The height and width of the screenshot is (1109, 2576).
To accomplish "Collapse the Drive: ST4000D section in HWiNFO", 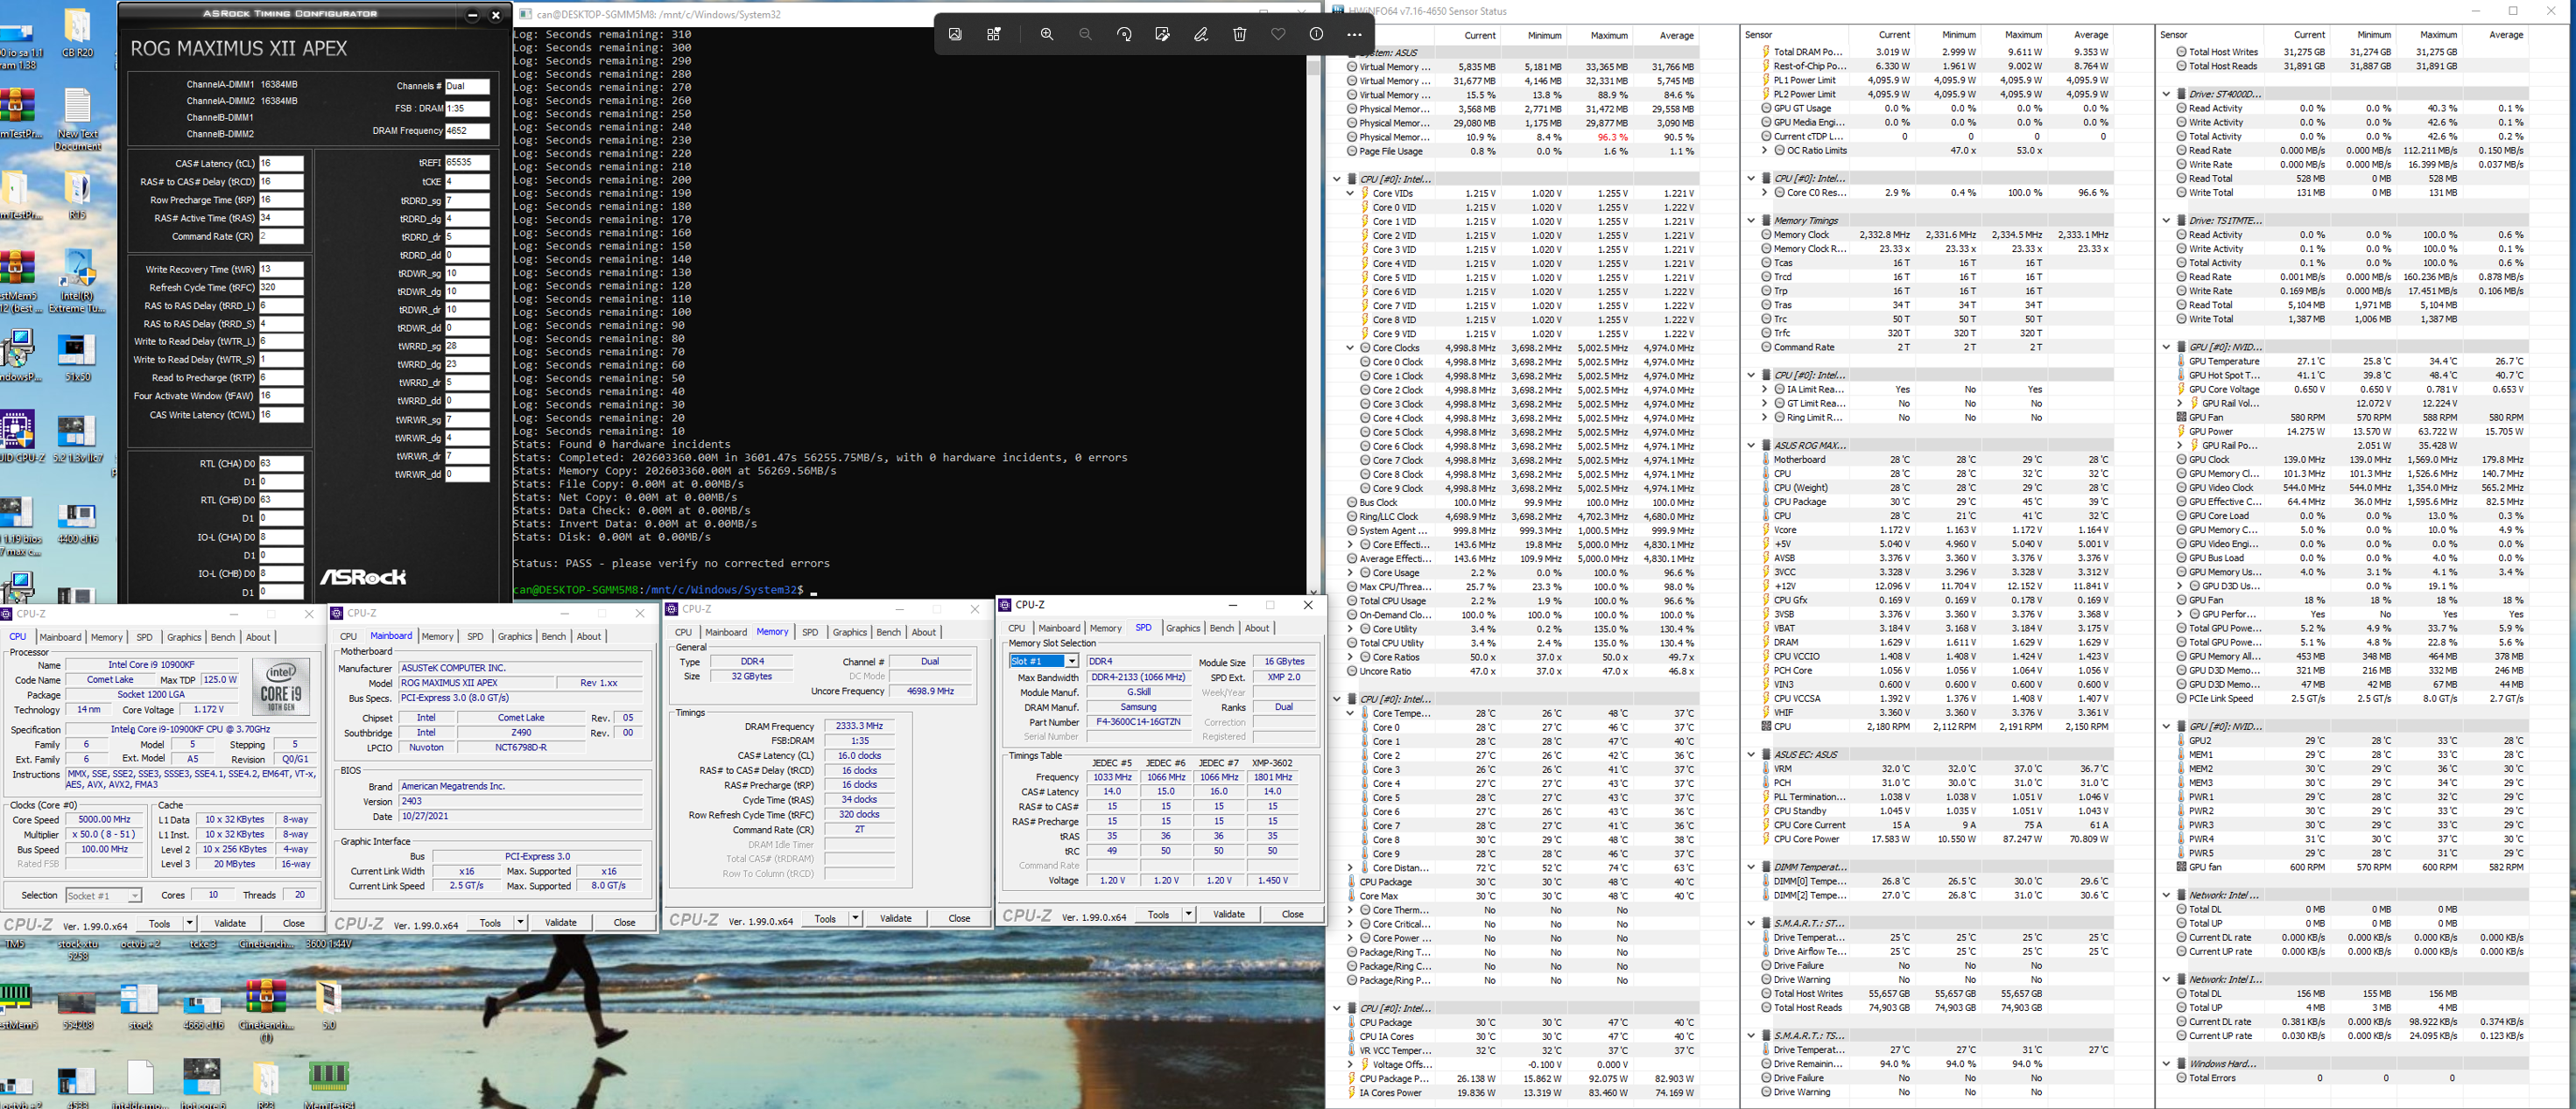I will pos(2166,94).
